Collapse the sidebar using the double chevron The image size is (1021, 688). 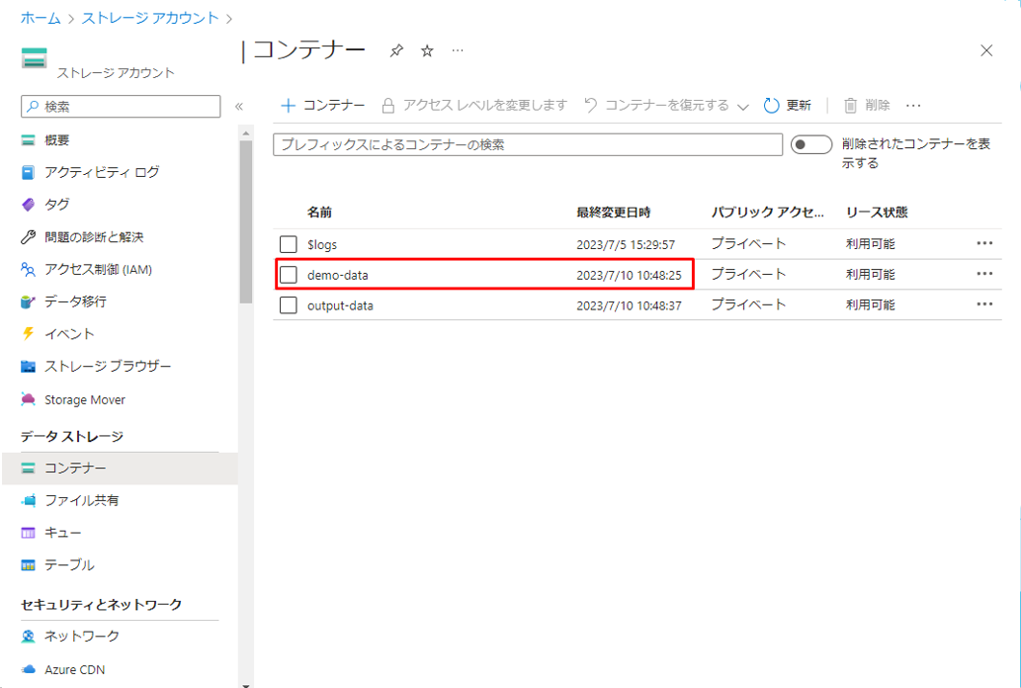[239, 106]
